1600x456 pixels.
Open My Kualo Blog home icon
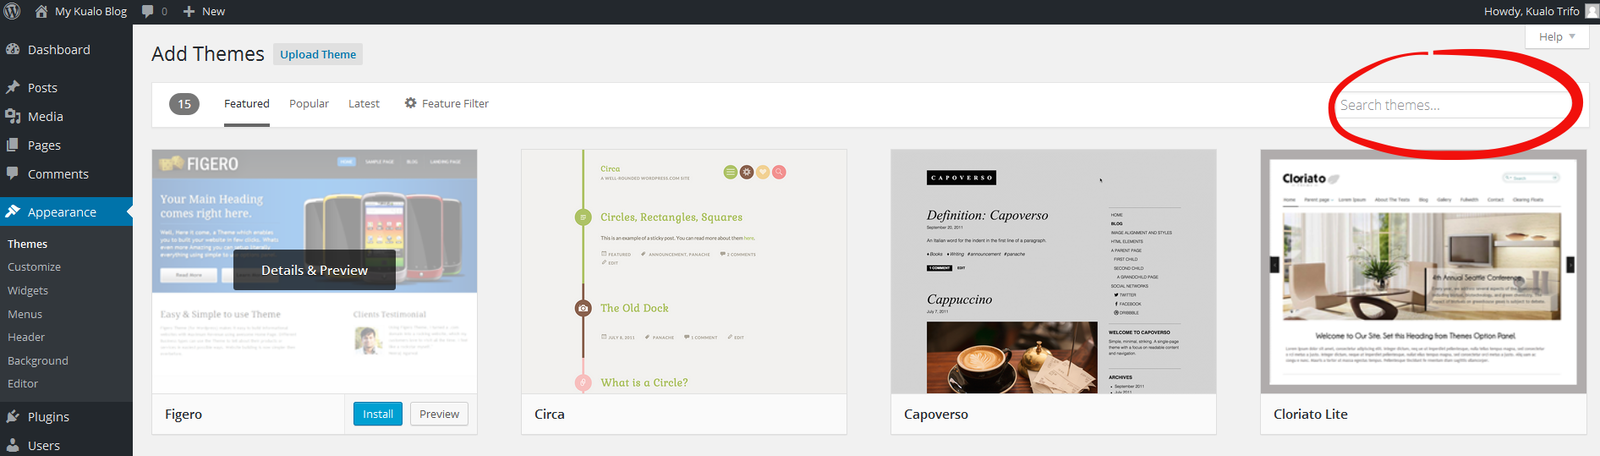tap(41, 11)
